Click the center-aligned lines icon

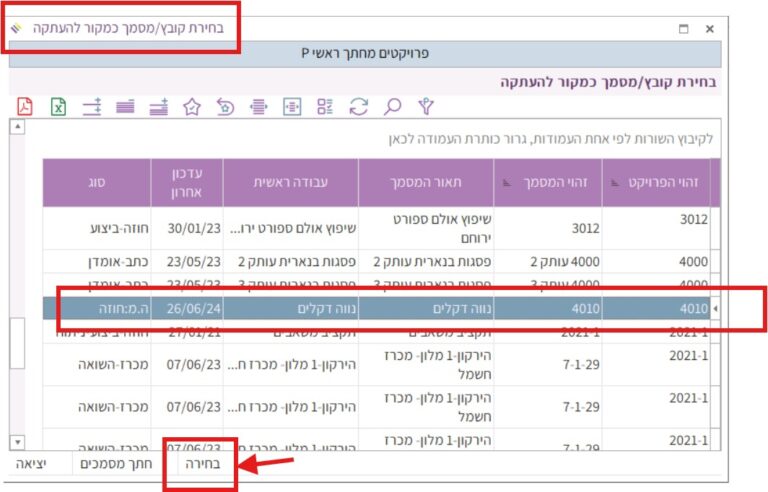coord(259,106)
